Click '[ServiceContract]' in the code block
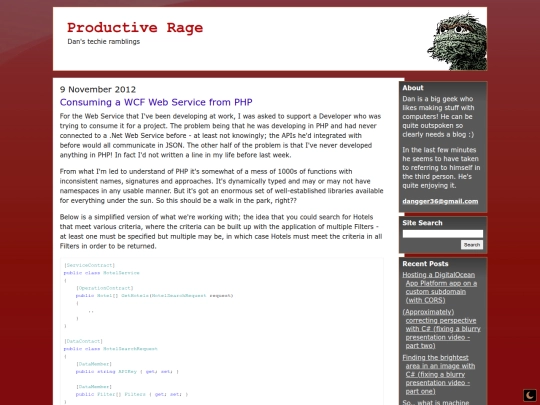This screenshot has height=405, width=540. coord(89,265)
